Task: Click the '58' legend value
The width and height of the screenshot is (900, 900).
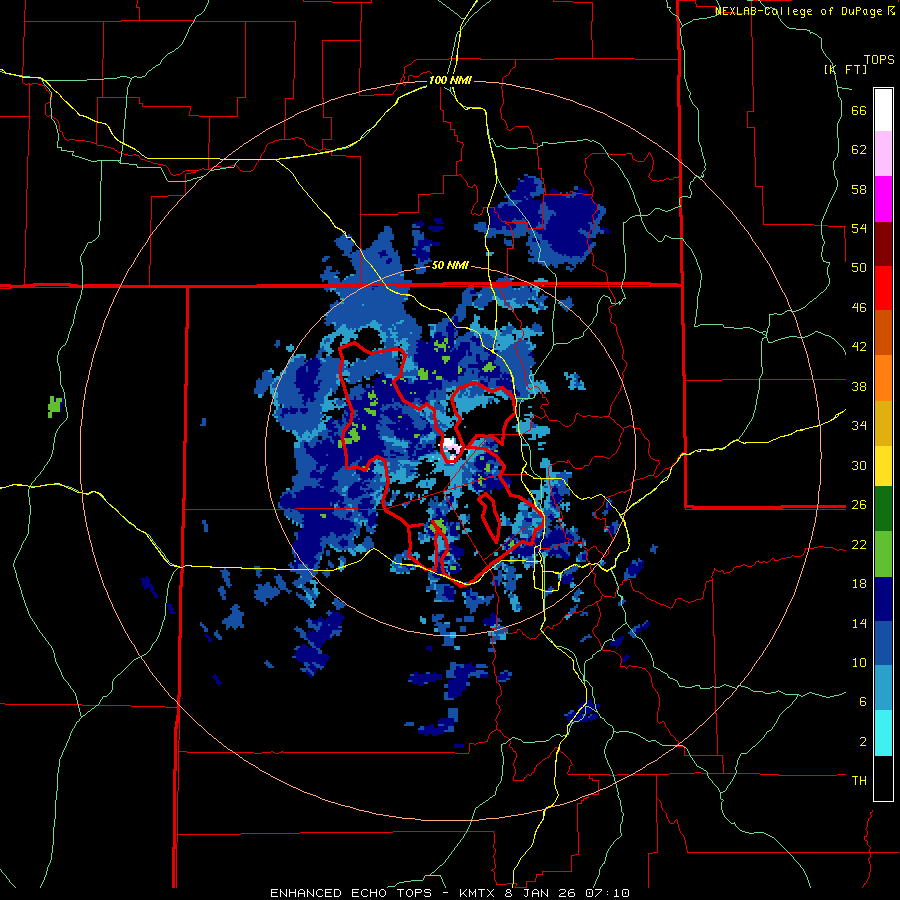Action: [859, 189]
